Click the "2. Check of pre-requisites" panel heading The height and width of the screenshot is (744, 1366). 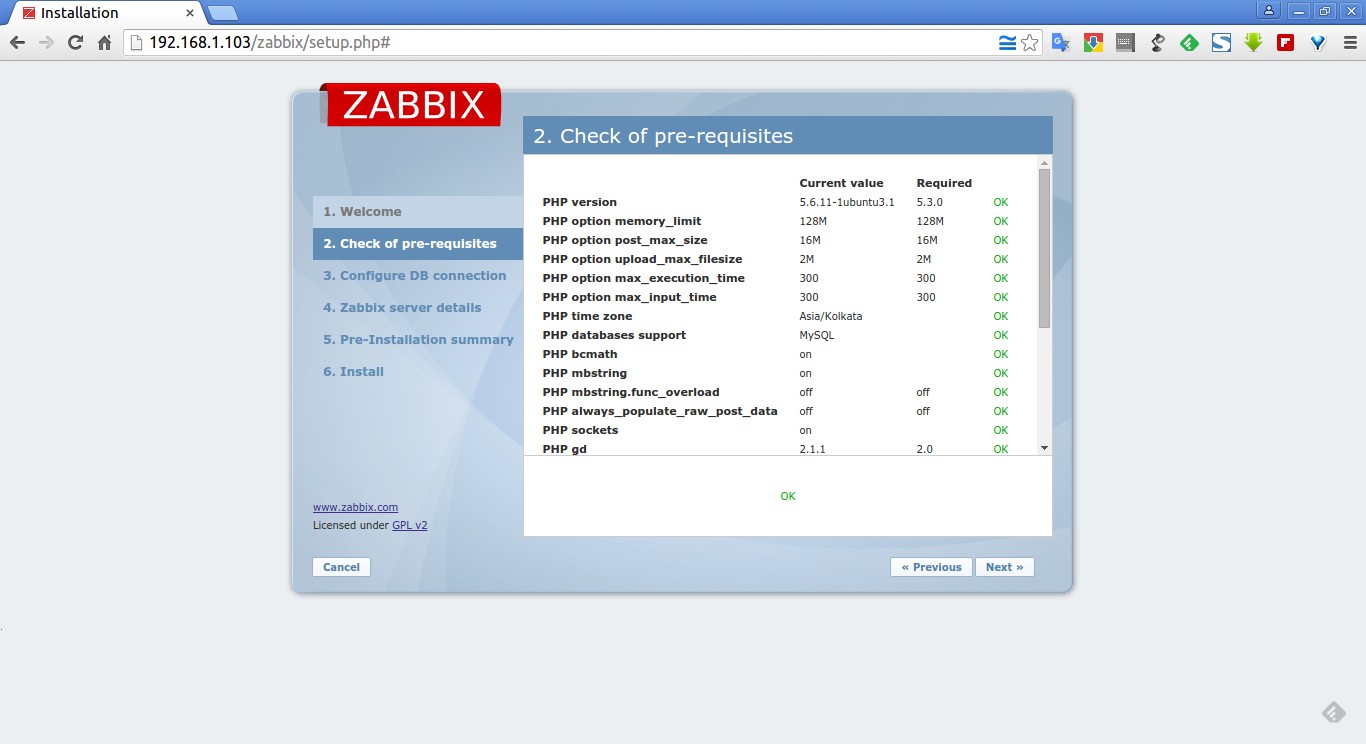[x=663, y=136]
